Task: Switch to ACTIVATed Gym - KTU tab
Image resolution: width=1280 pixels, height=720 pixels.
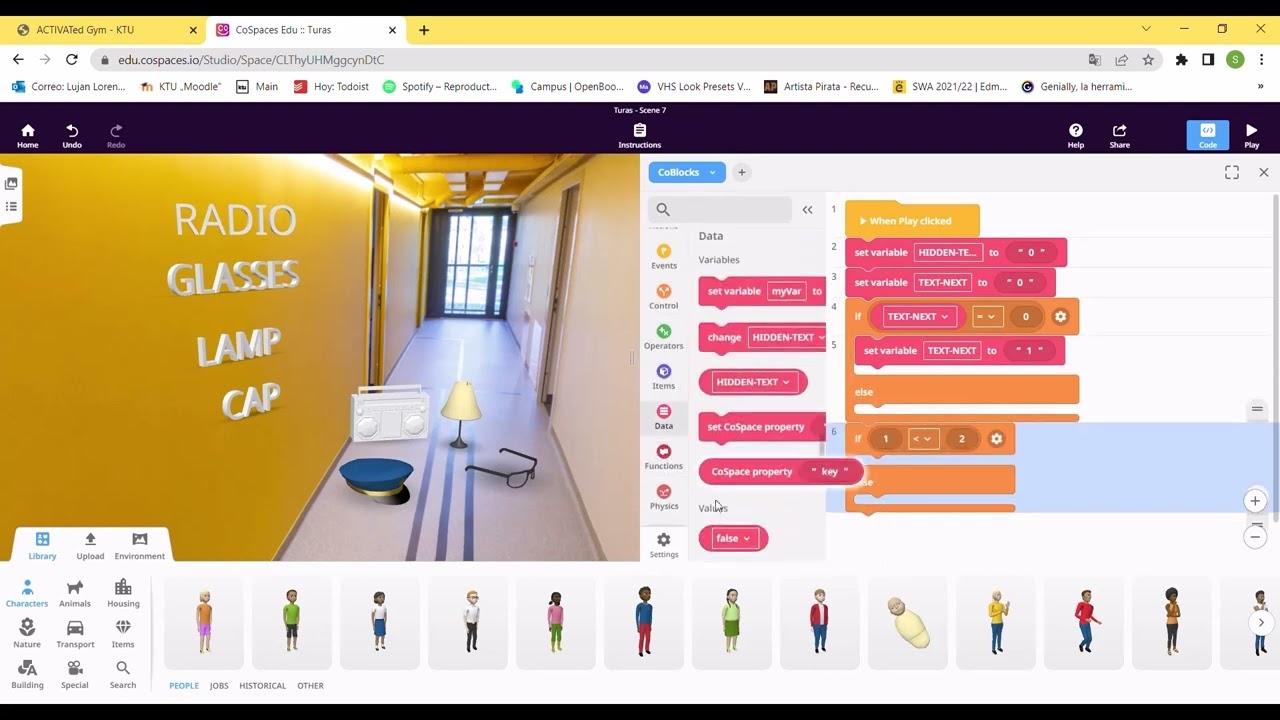Action: point(104,30)
